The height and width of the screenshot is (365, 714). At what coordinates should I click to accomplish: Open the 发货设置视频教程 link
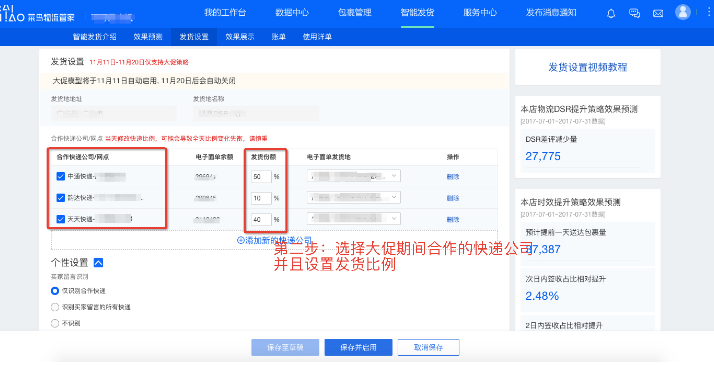(587, 67)
